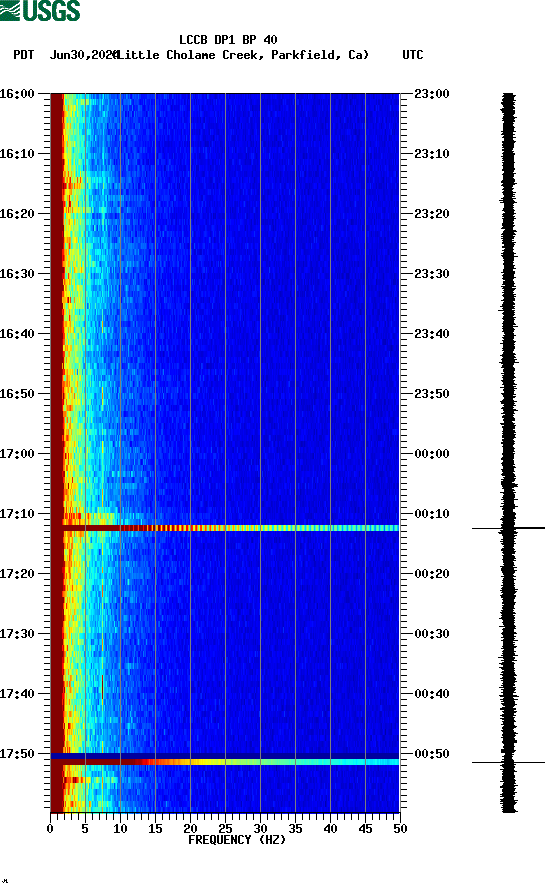Click the '0' frequency tick label

tap(50, 829)
